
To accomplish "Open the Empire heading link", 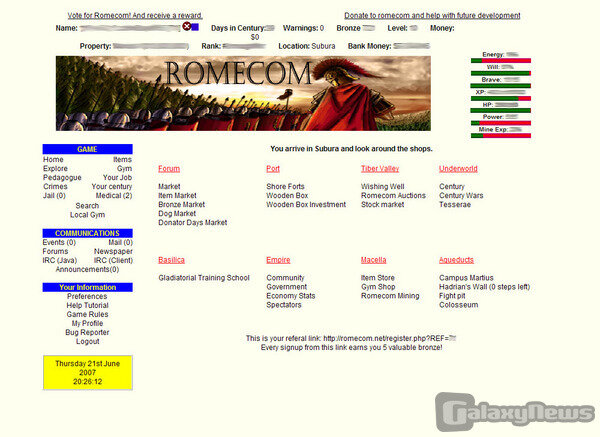I will 278,260.
